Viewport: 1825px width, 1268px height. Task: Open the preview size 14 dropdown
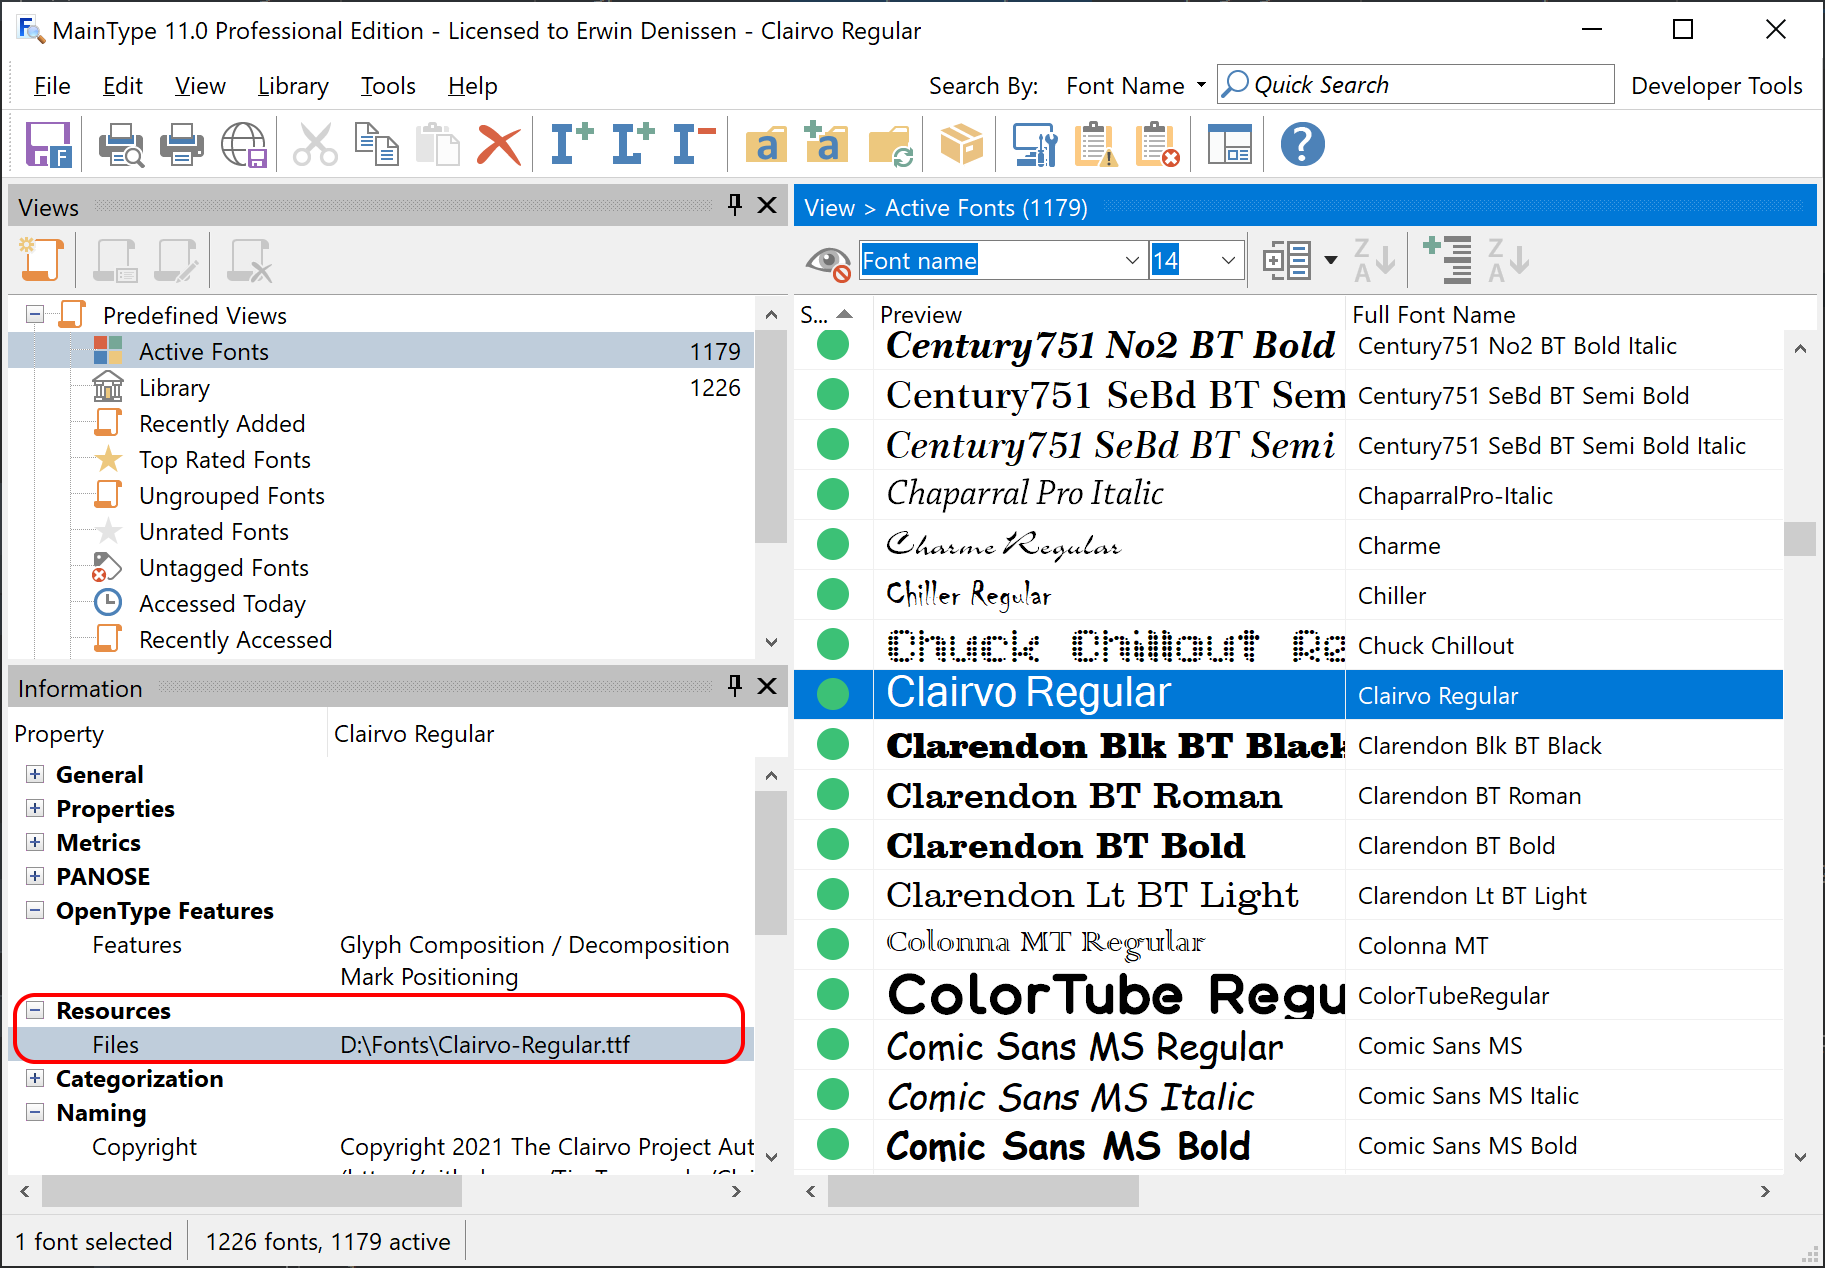(1228, 261)
